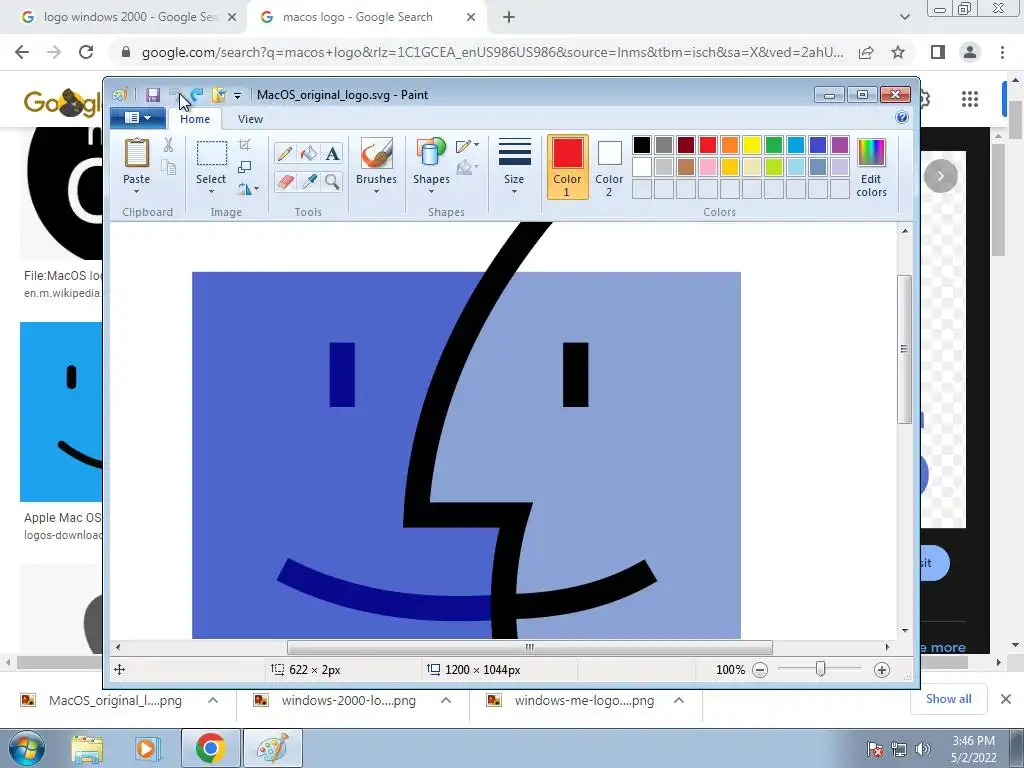The height and width of the screenshot is (768, 1024).
Task: Click the Cut scissors icon
Action: tap(168, 145)
